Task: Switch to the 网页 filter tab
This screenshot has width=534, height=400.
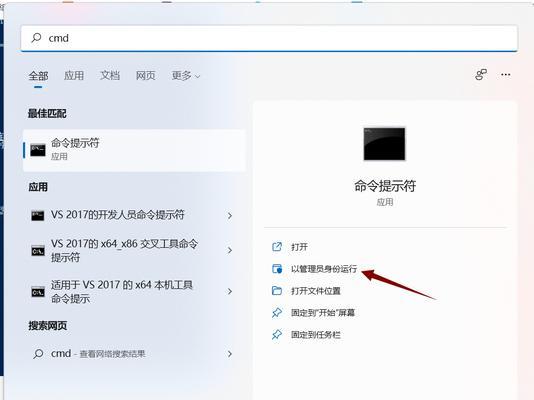Action: point(145,76)
